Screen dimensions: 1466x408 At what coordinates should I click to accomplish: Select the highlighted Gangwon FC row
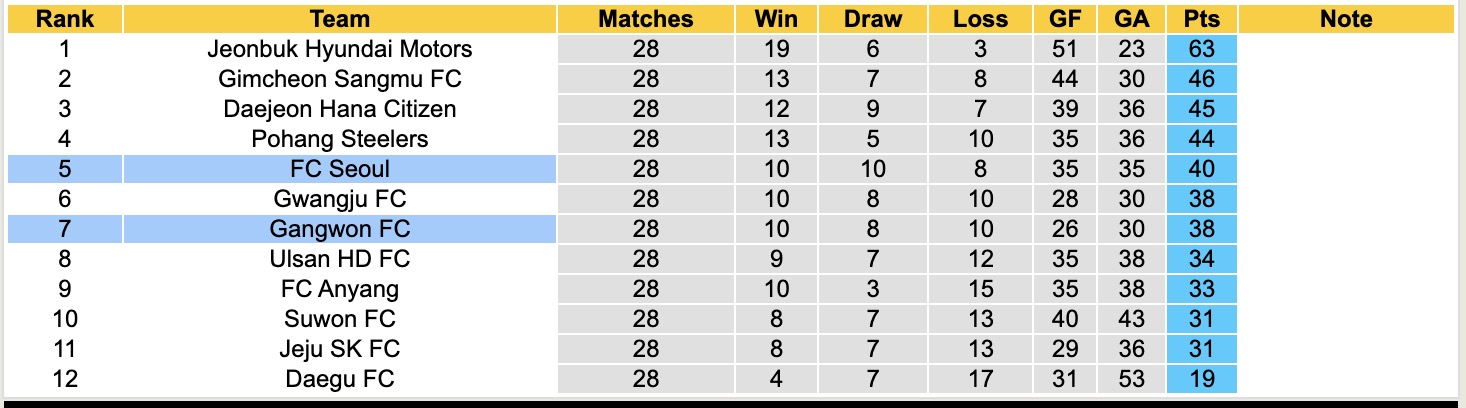(x=340, y=229)
